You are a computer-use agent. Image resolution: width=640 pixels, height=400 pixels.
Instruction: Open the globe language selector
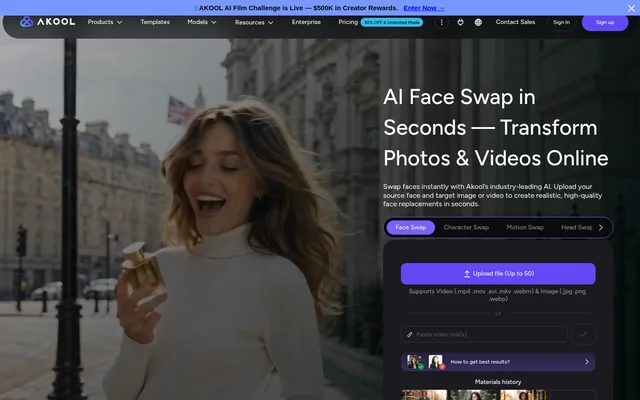point(478,22)
